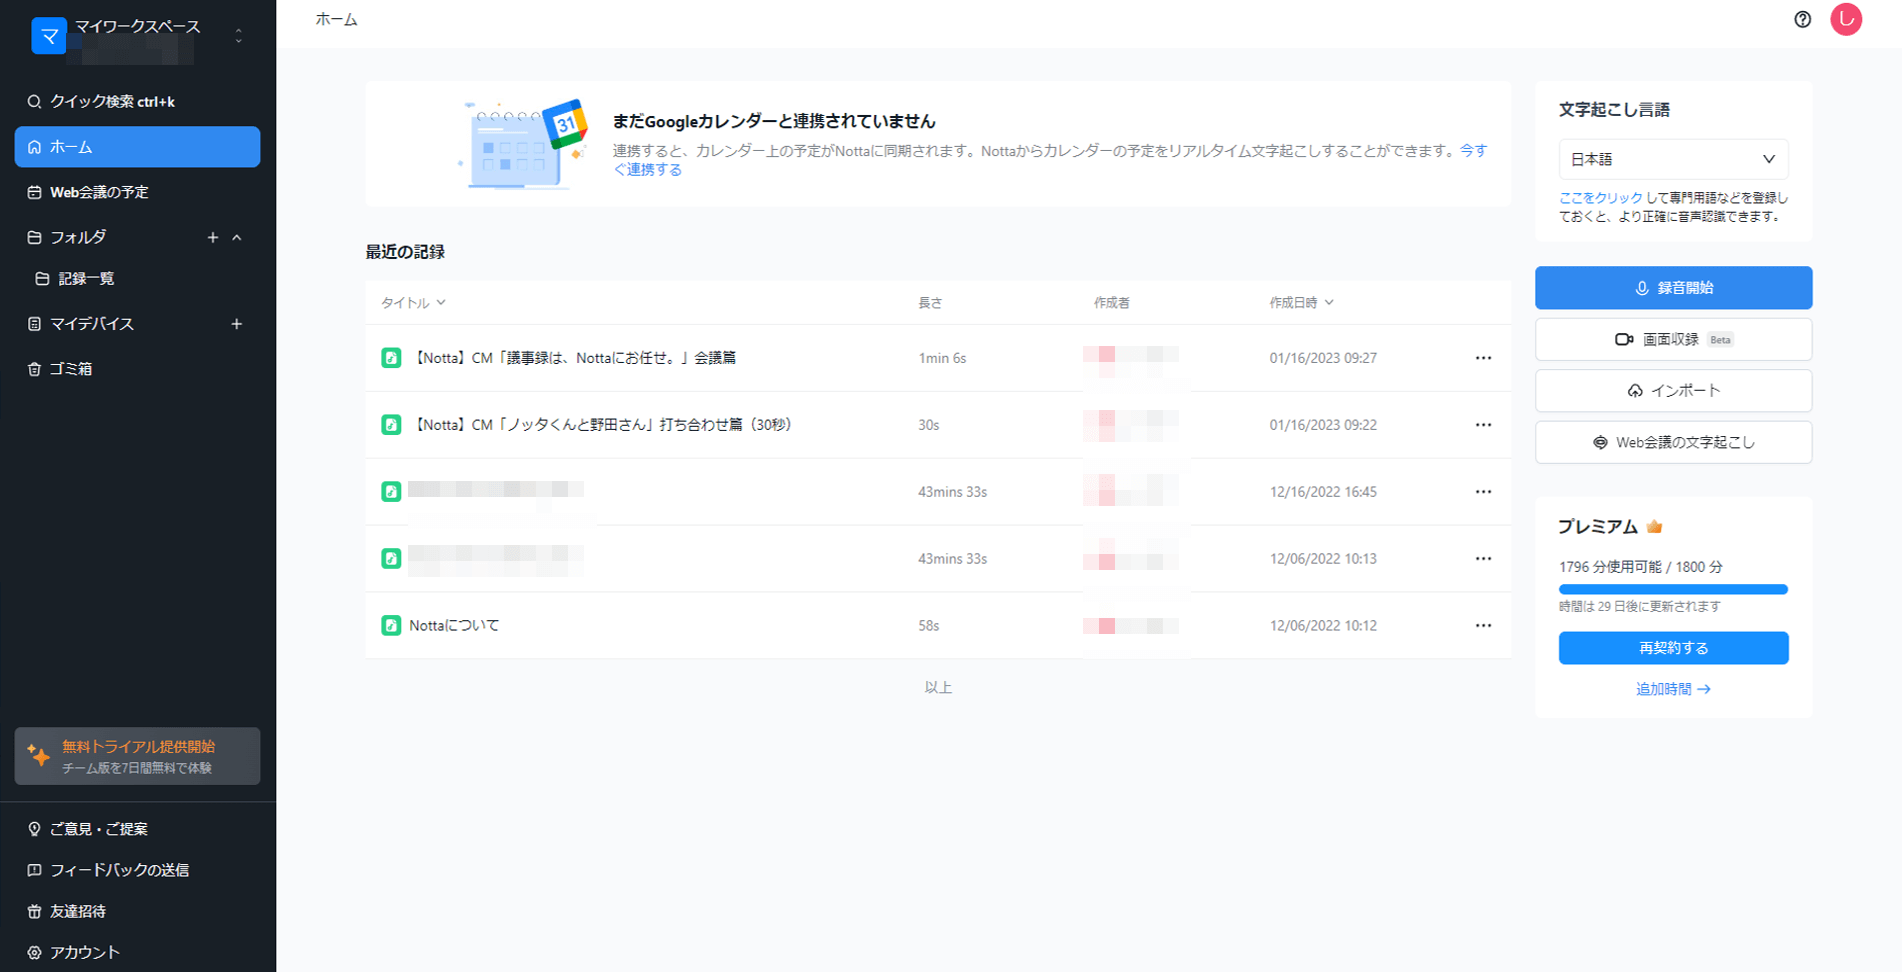
Task: Click the home icon in sidebar
Action: pyautogui.click(x=34, y=147)
